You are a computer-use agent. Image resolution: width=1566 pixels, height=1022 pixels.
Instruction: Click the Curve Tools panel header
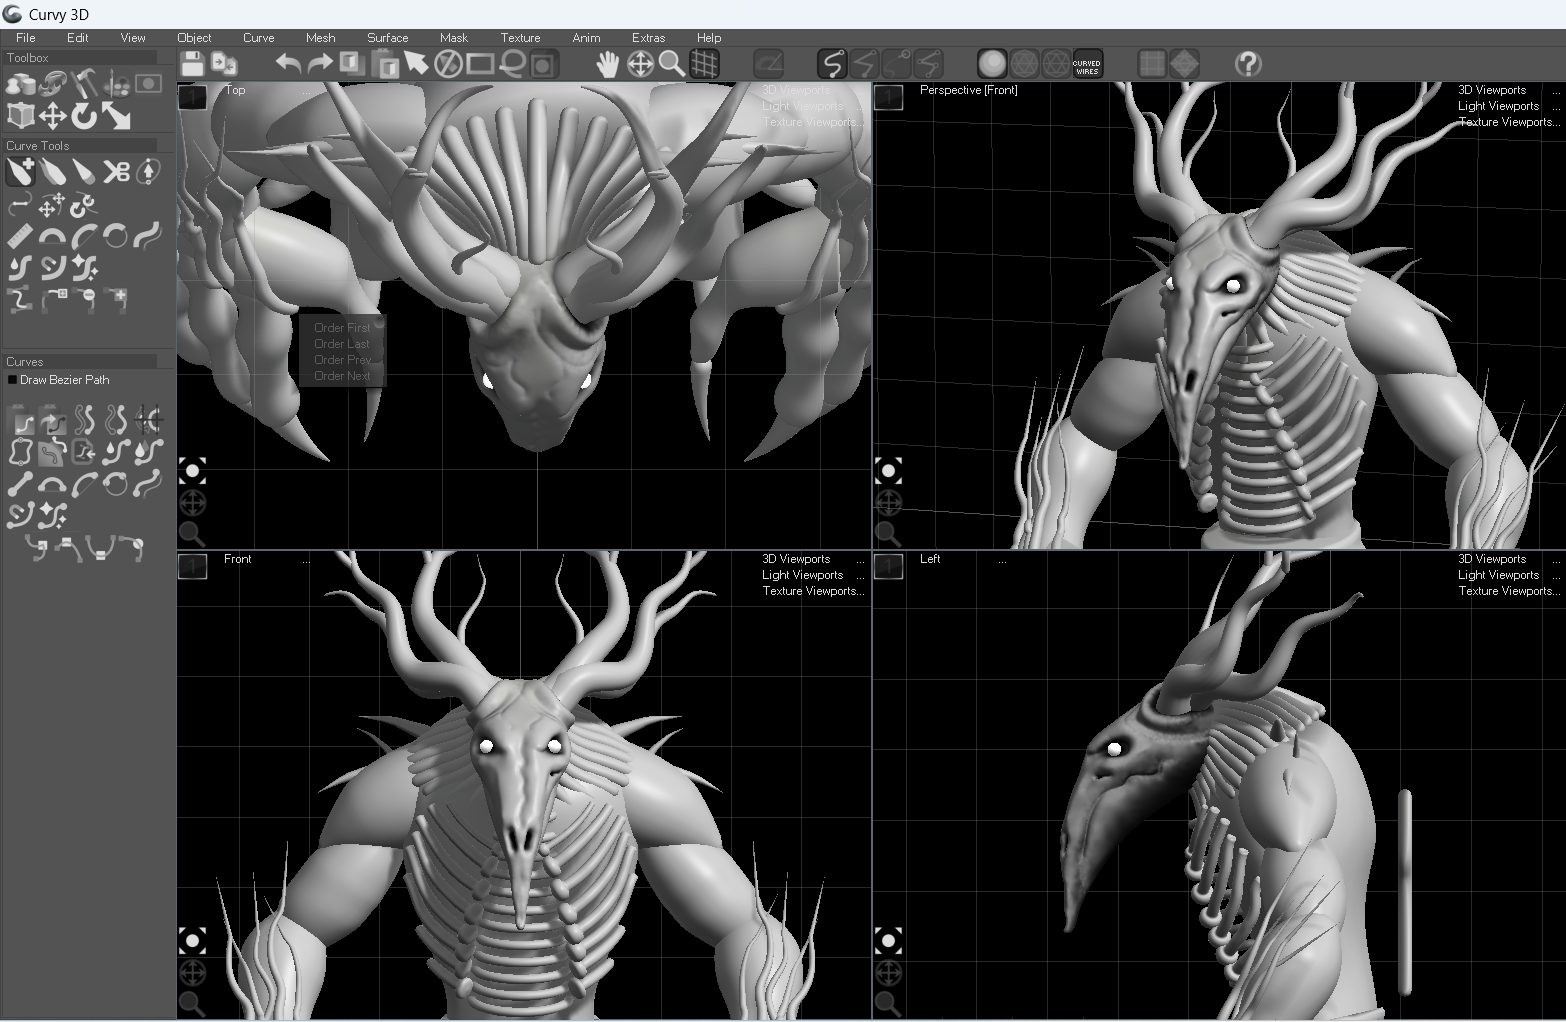coord(81,146)
